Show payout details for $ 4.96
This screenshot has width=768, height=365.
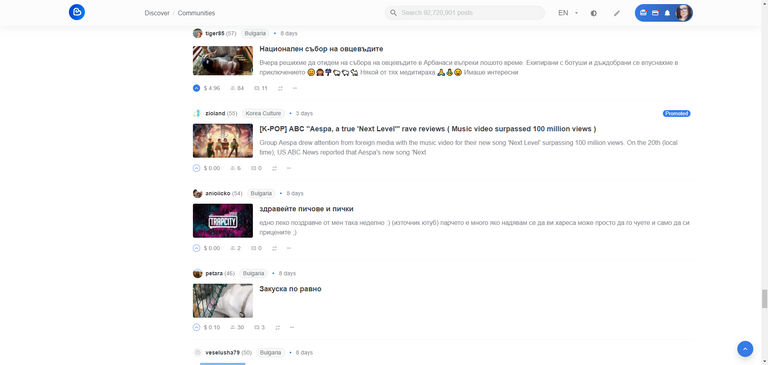212,88
